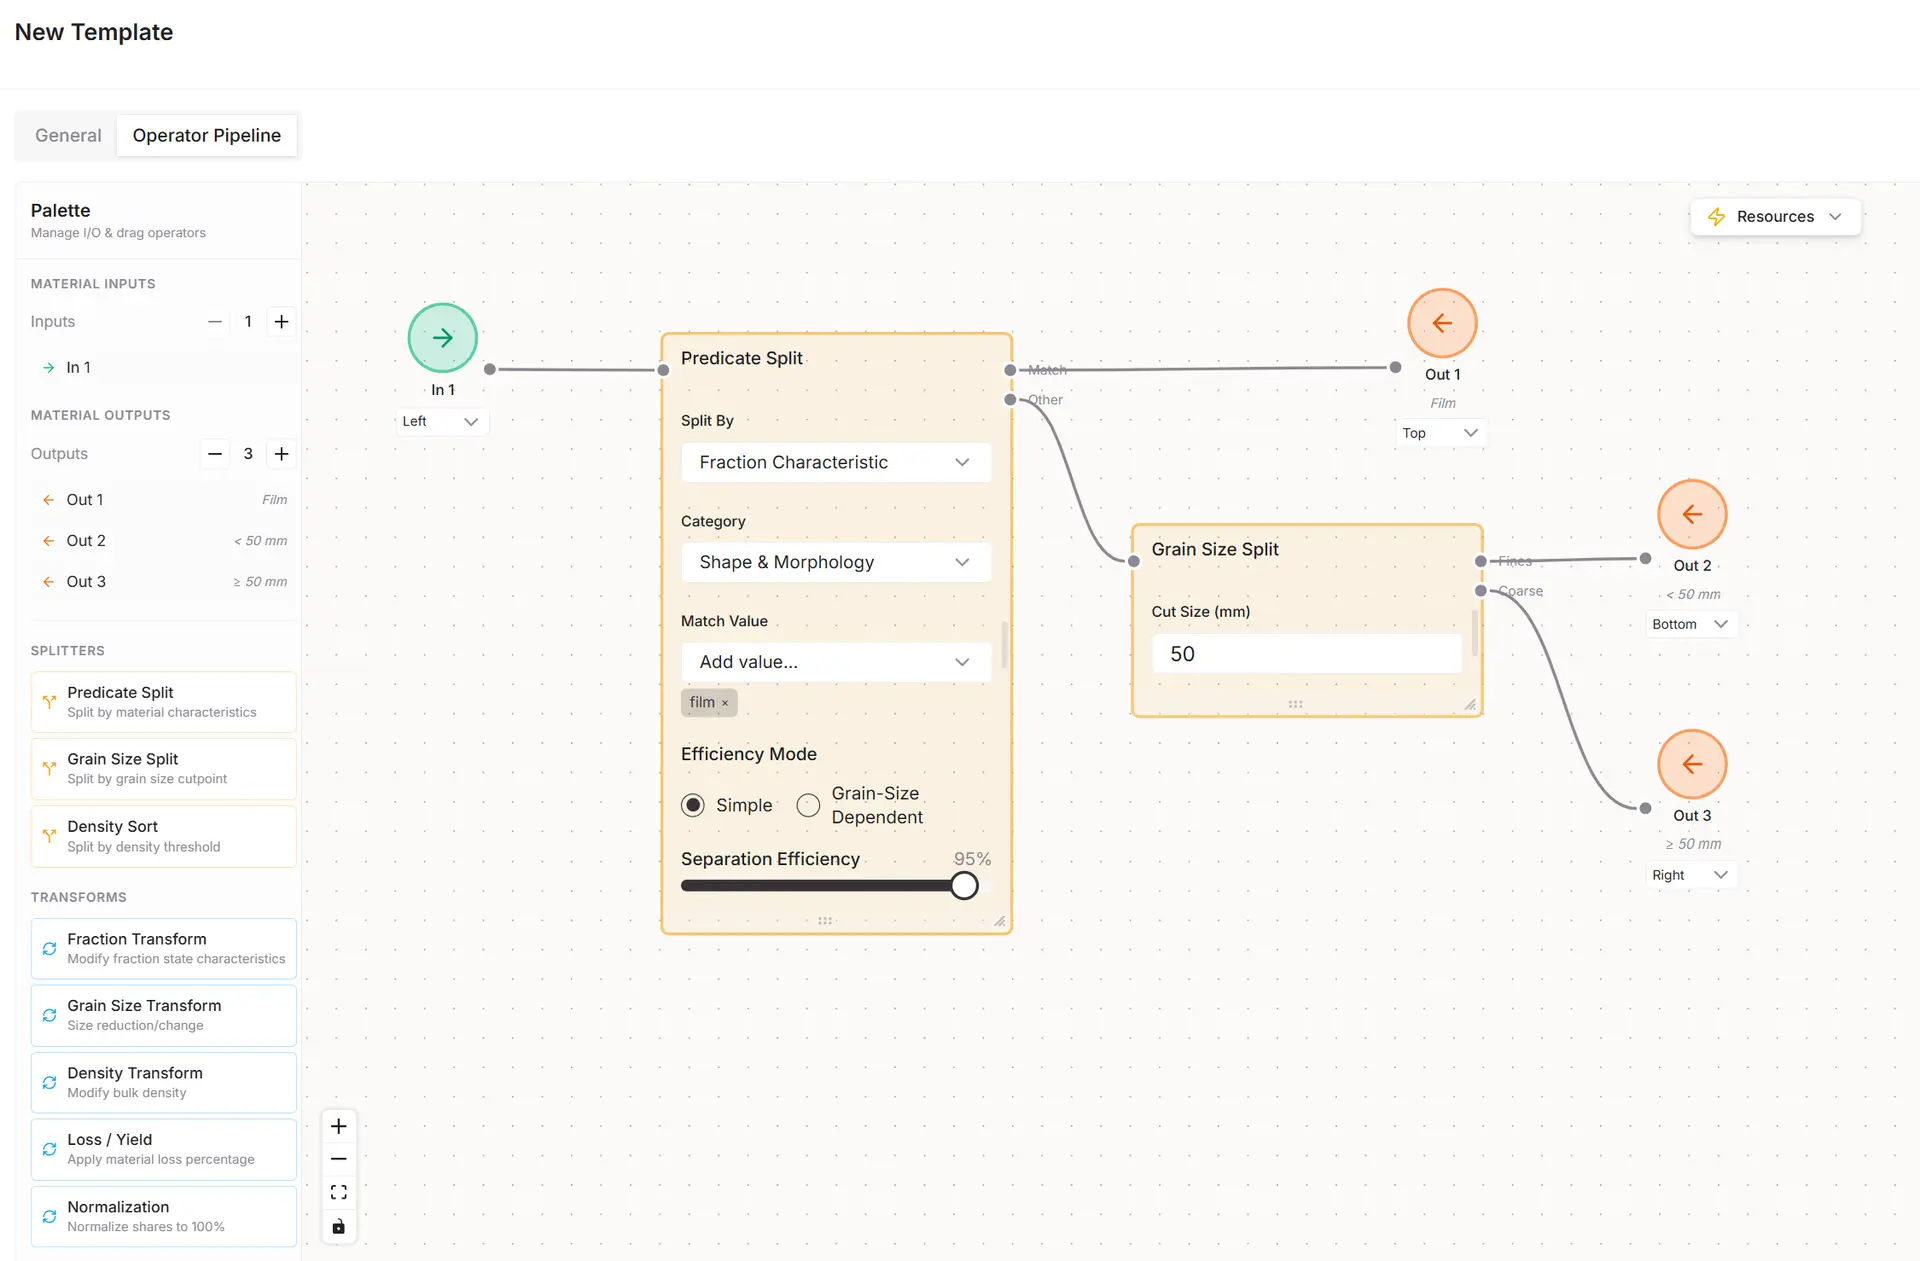Expand the Resources dropdown
Screen dimensions: 1920x1261
1774,216
